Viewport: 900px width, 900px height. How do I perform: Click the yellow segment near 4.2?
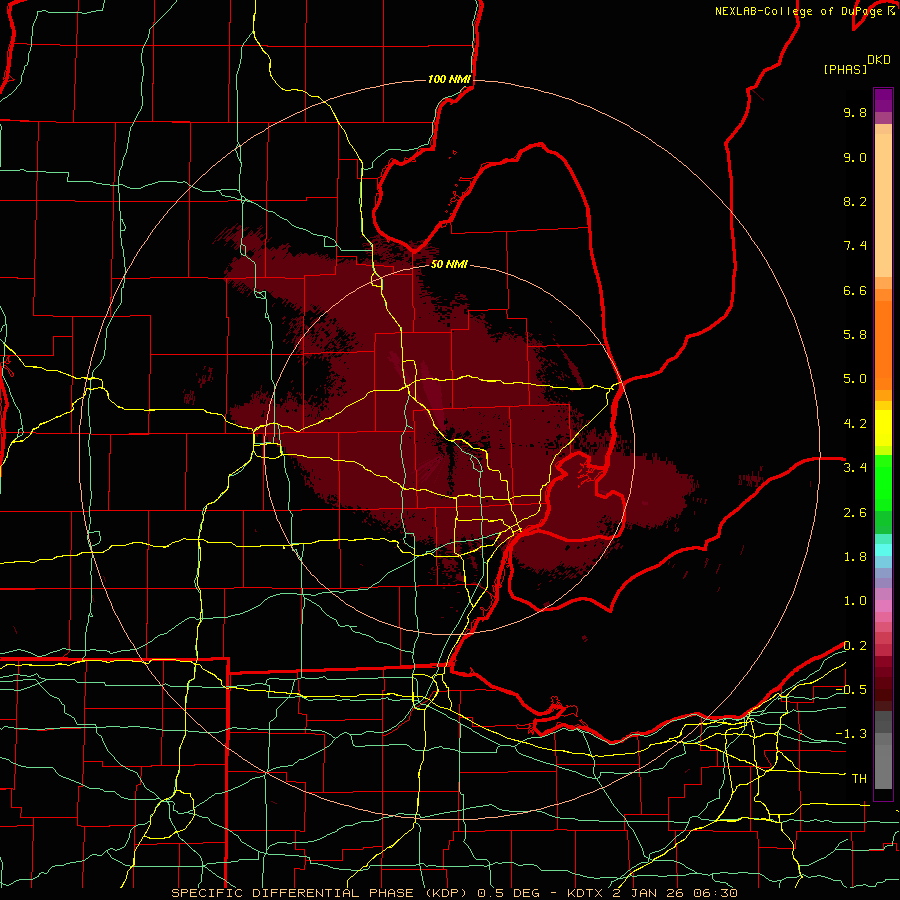point(883,428)
